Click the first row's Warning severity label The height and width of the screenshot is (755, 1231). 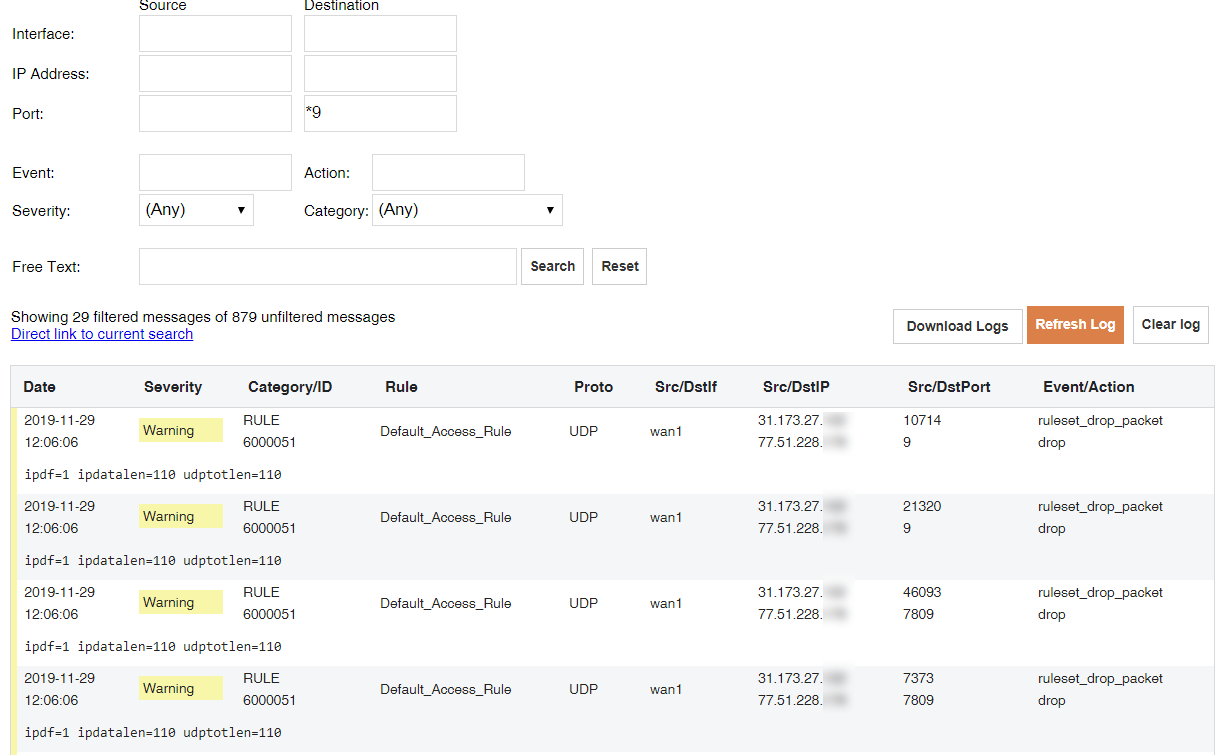[x=180, y=431]
